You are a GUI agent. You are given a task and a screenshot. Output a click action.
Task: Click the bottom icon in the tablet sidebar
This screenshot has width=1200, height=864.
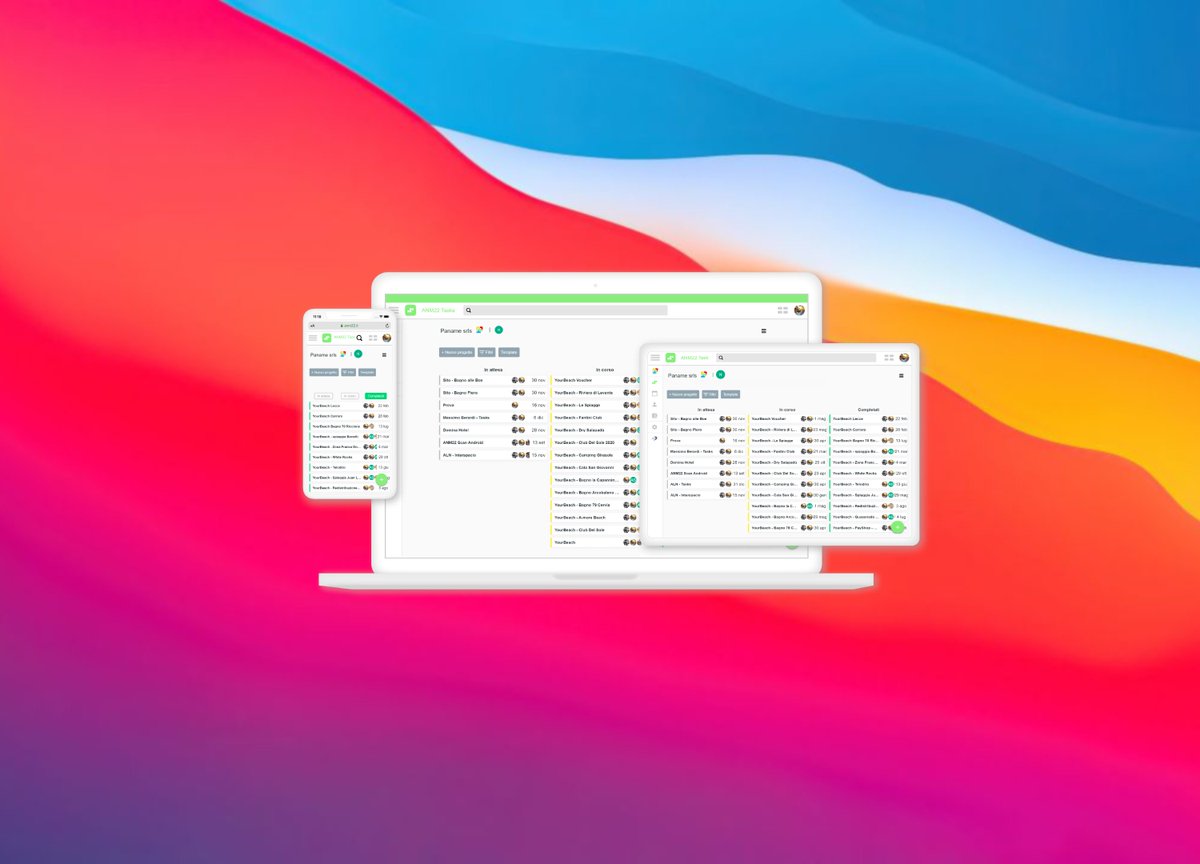pyautogui.click(x=655, y=438)
